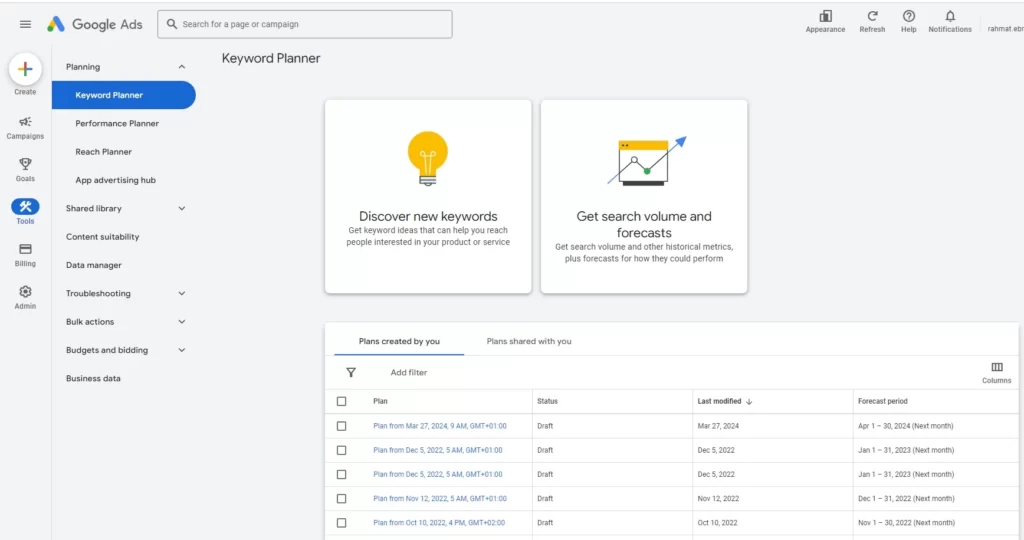Image resolution: width=1024 pixels, height=540 pixels.
Task: Open second plan from Dec 5, 2022
Action: pos(438,474)
